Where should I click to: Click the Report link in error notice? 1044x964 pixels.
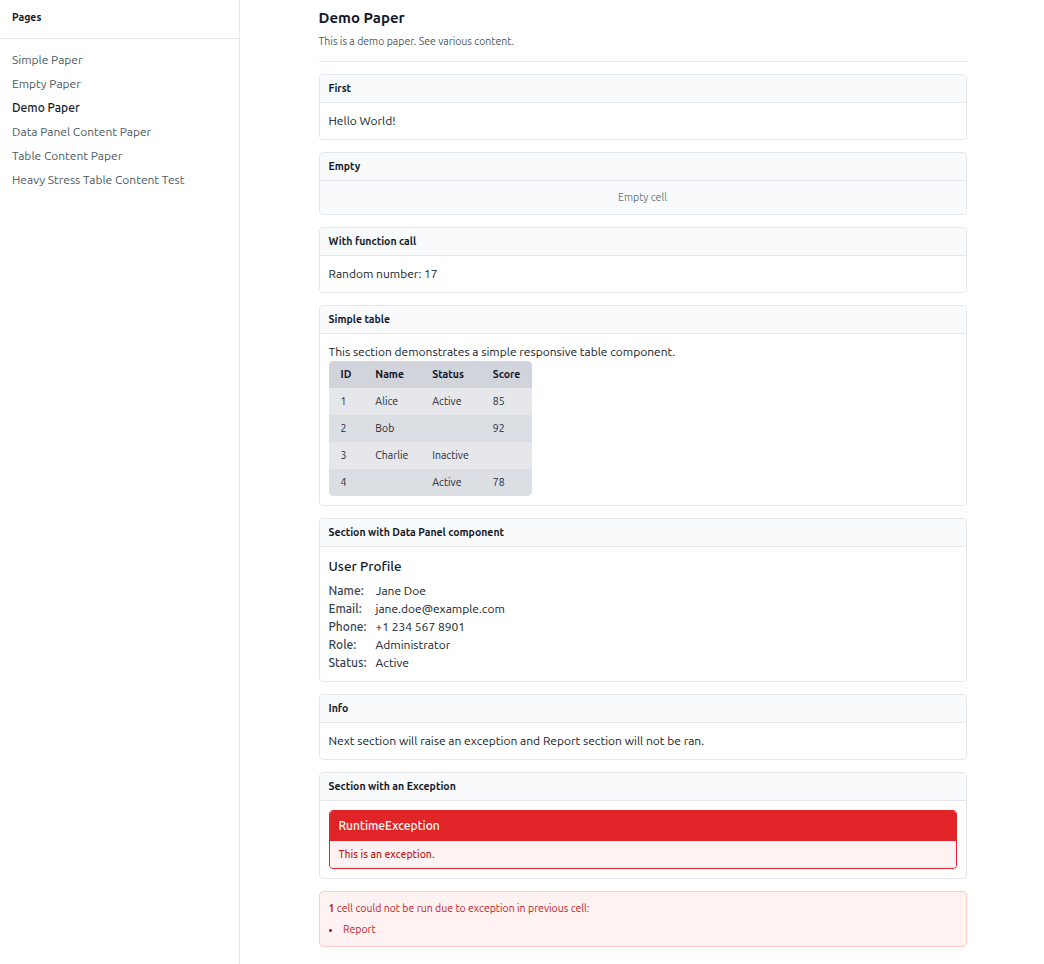[x=359, y=929]
